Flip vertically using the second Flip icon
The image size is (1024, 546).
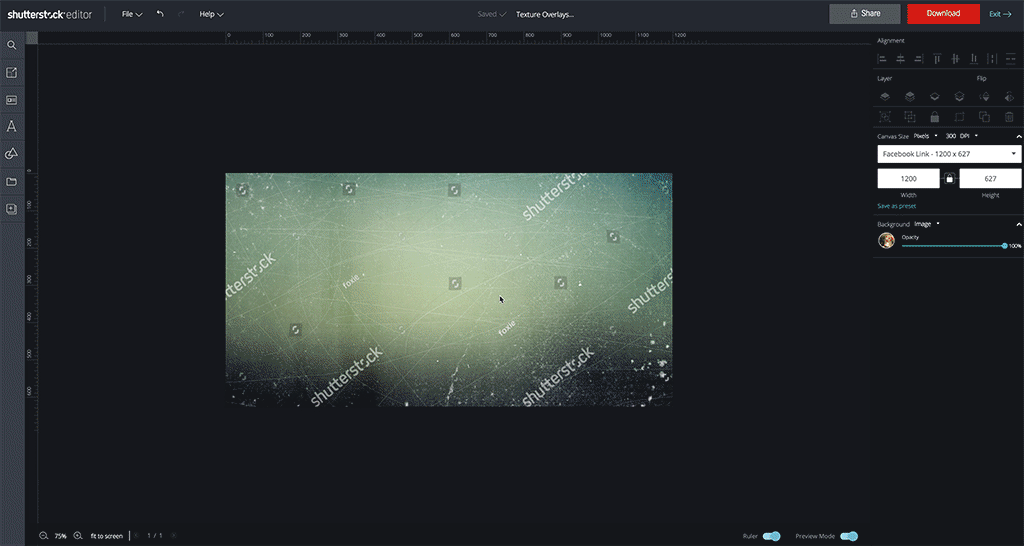click(x=1009, y=97)
